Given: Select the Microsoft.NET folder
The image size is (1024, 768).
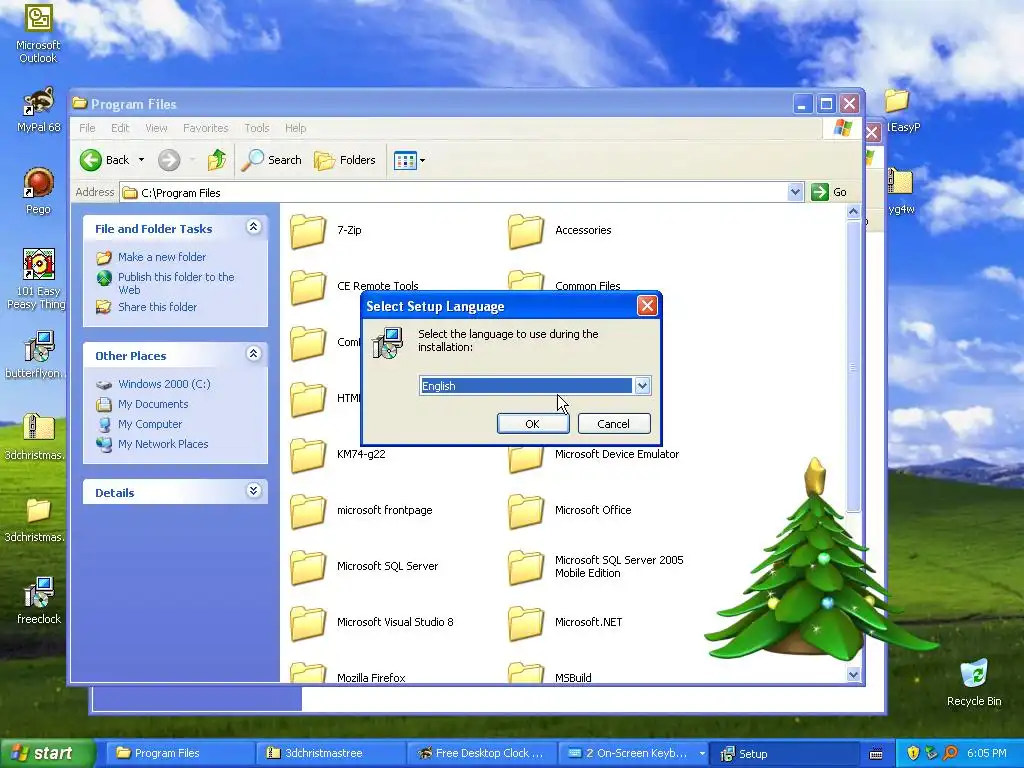Looking at the screenshot, I should tap(565, 622).
